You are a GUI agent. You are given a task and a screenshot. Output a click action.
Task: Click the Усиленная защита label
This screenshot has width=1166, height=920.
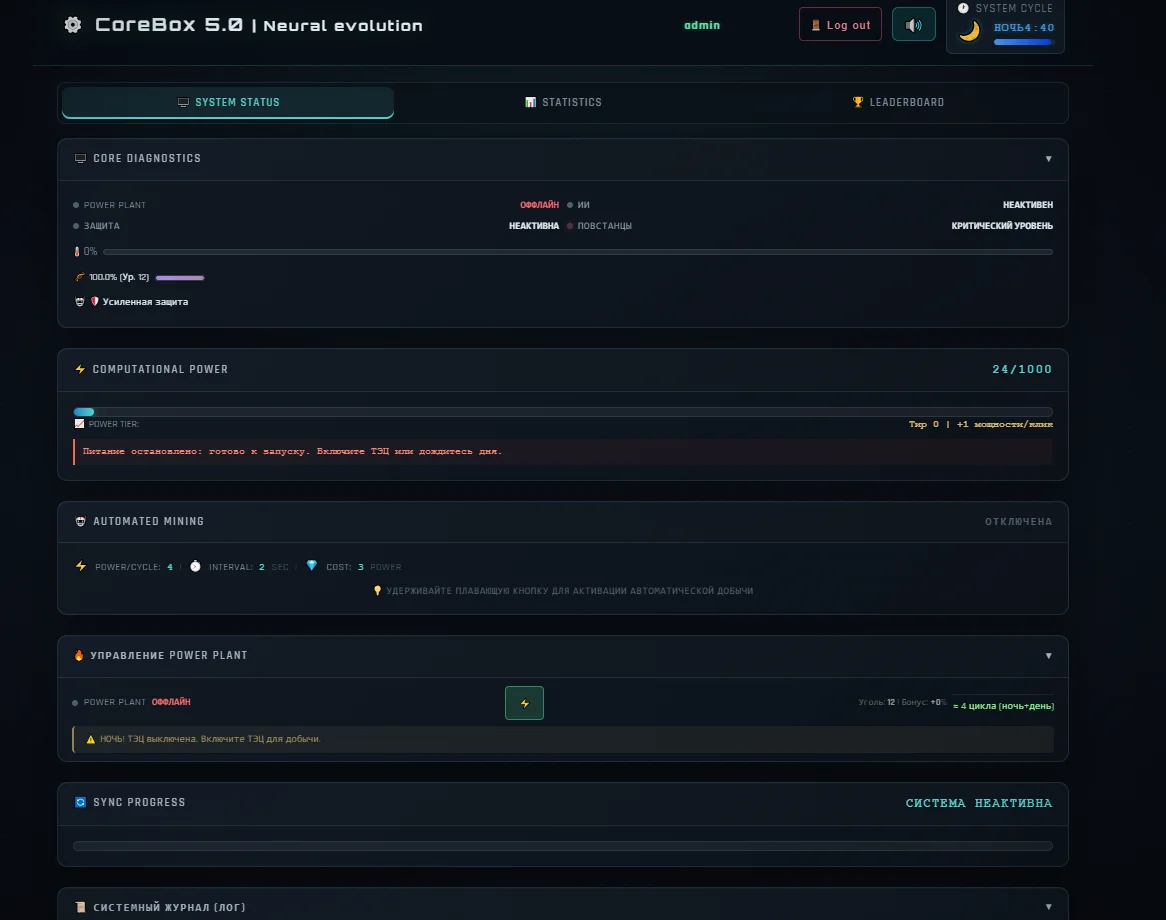145,302
